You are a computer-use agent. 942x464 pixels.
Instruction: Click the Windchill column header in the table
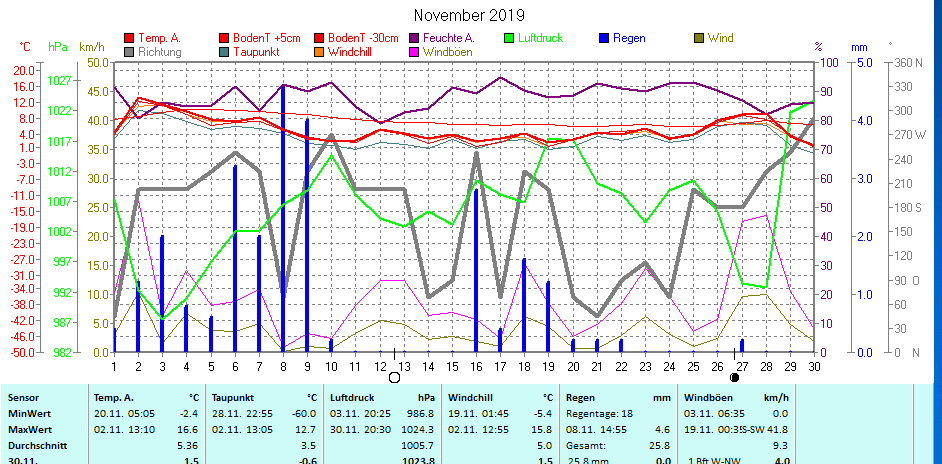(x=469, y=398)
